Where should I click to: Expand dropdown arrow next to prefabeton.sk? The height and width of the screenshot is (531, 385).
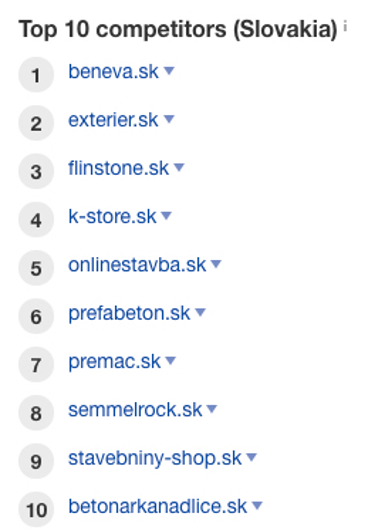click(200, 313)
